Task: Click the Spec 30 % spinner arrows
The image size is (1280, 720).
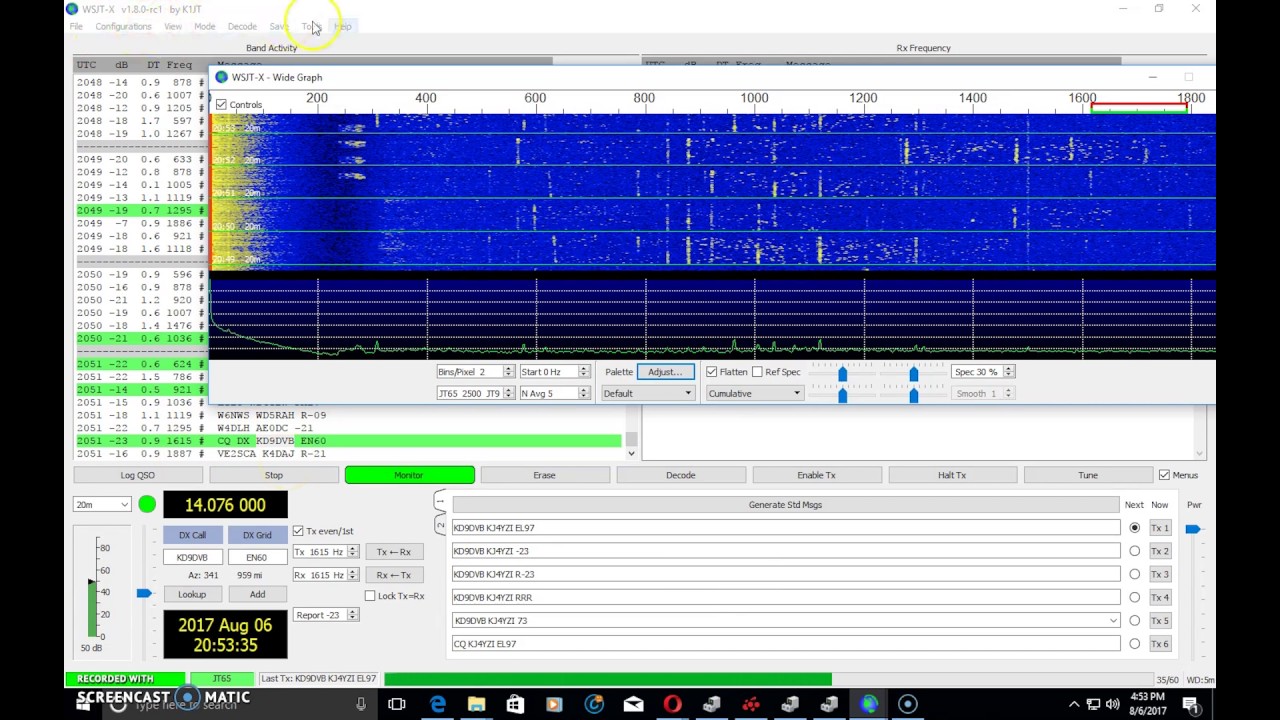Action: (x=1008, y=372)
